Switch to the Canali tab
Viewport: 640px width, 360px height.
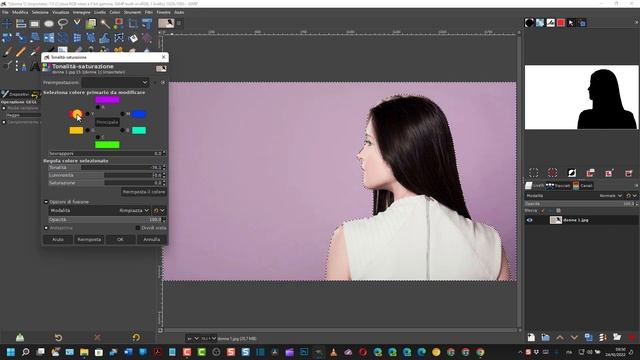[x=583, y=186]
